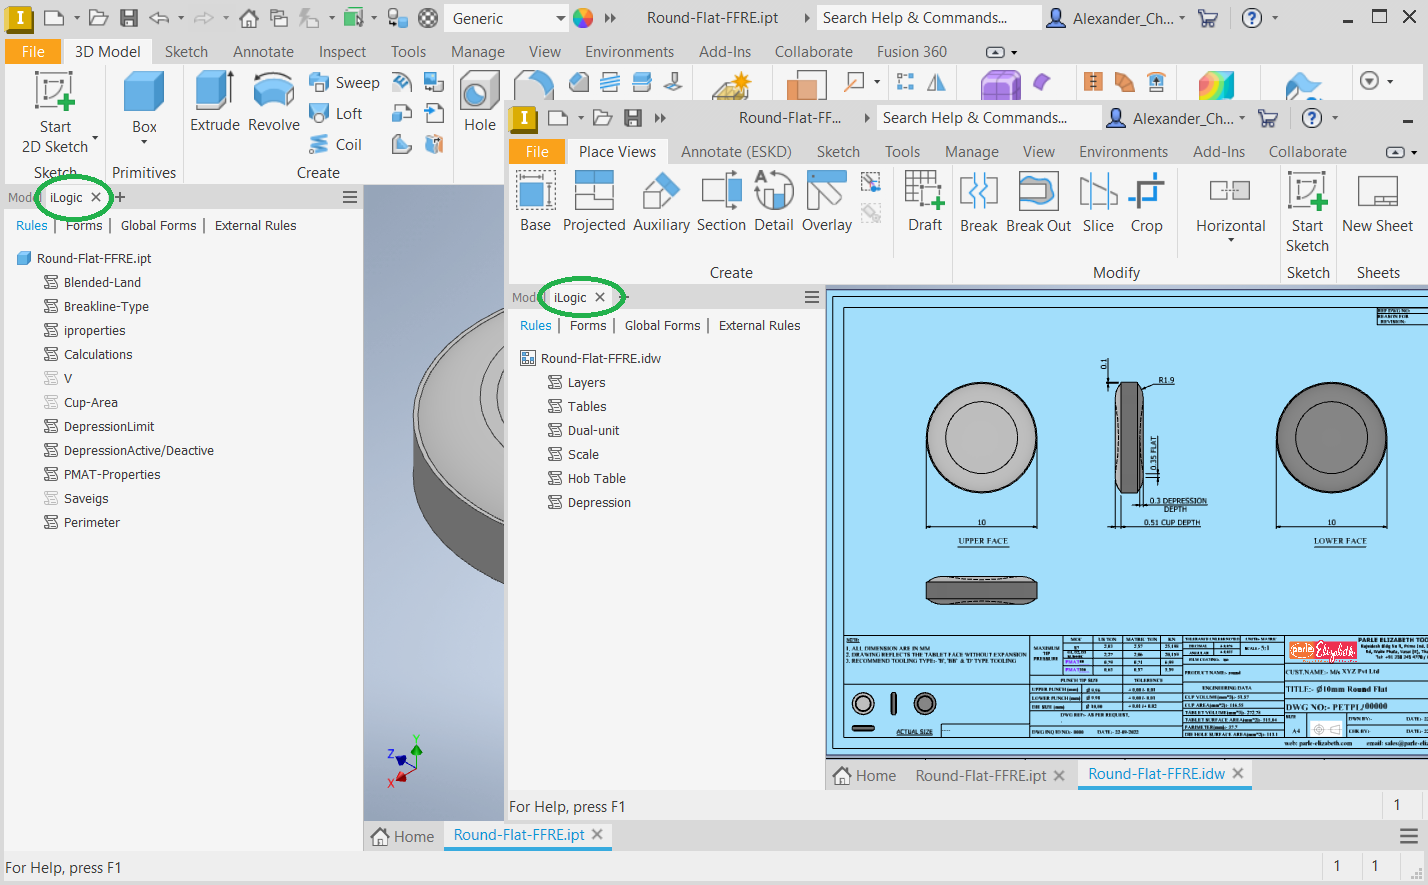
Task: Close the Round-Flat-FFRE.idw document tab
Action: point(1238,774)
